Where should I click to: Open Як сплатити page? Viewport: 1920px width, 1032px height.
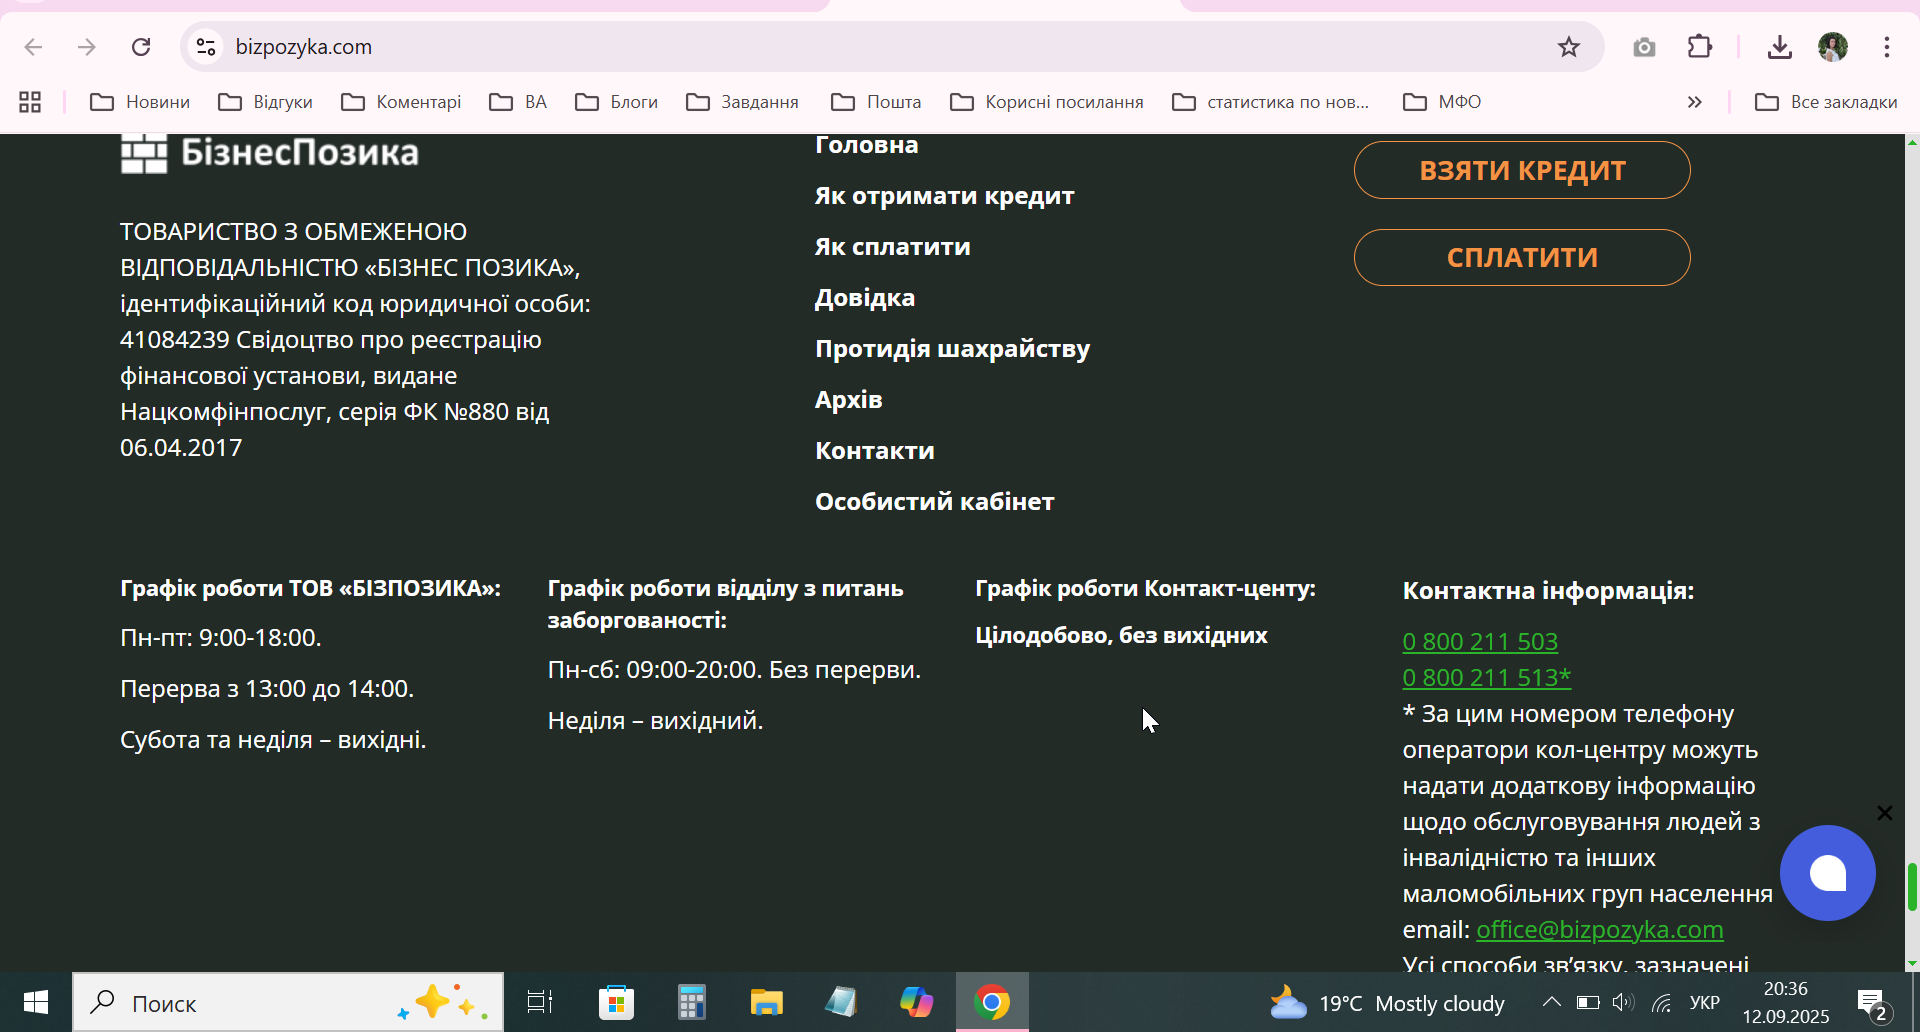click(892, 247)
